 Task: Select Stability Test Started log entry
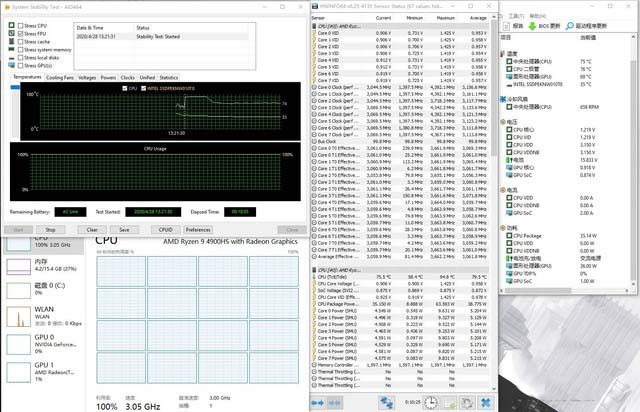[x=162, y=36]
